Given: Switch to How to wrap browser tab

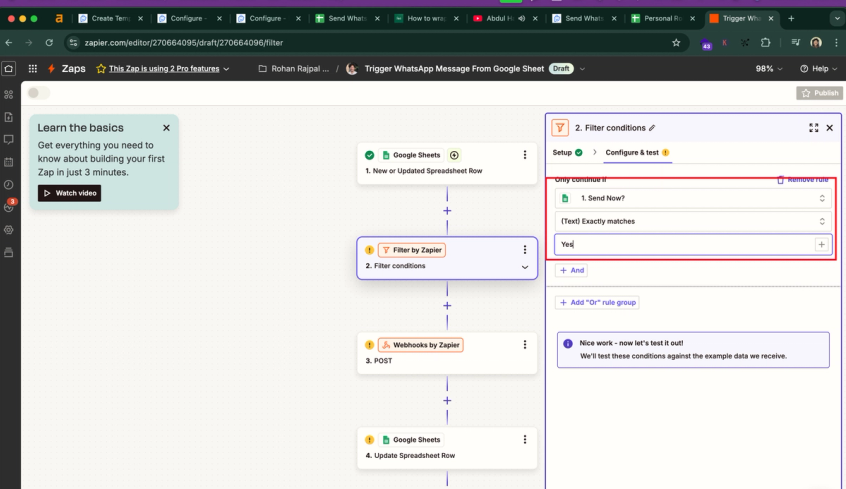Looking at the screenshot, I should coord(426,18).
